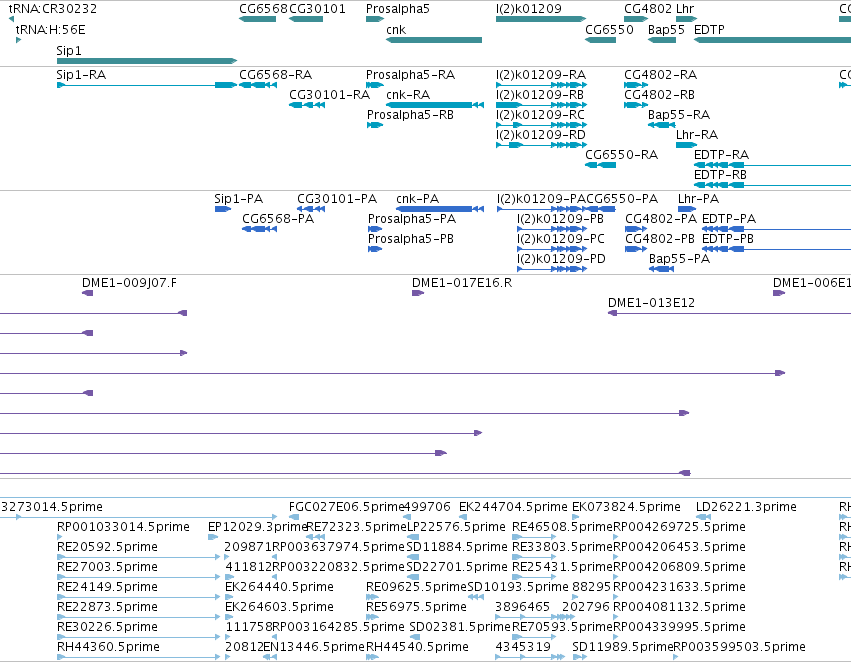Click the tRNA:H:56E gene label
Screen dimensions: 851x662
point(50,29)
